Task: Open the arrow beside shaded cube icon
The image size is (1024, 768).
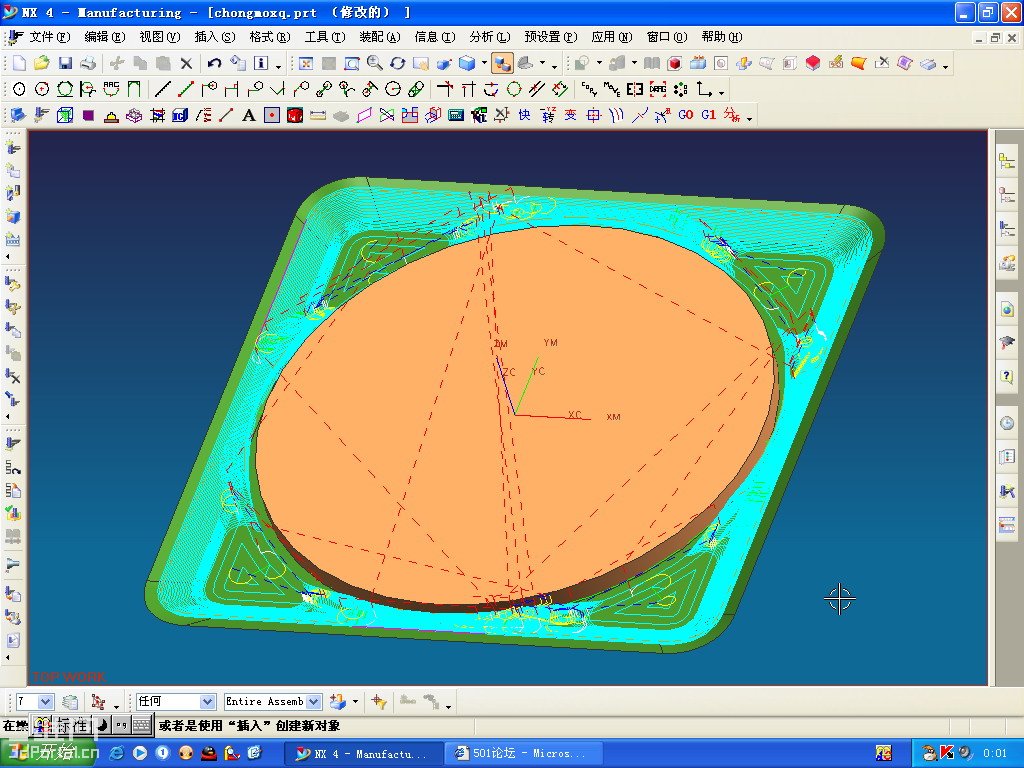Action: 483,63
